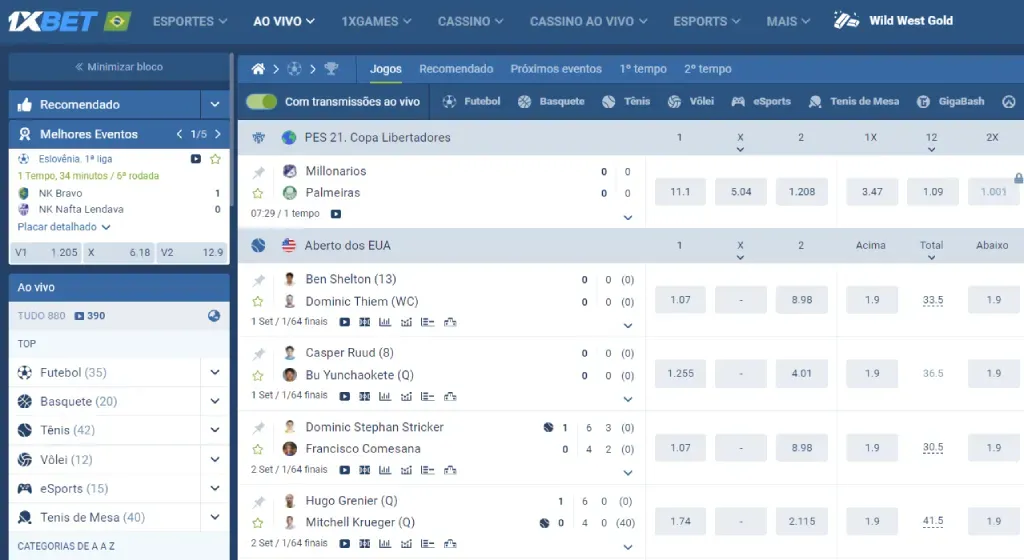1024x560 pixels.
Task: Click the soccer ball breadcrumb icon
Action: (x=295, y=69)
